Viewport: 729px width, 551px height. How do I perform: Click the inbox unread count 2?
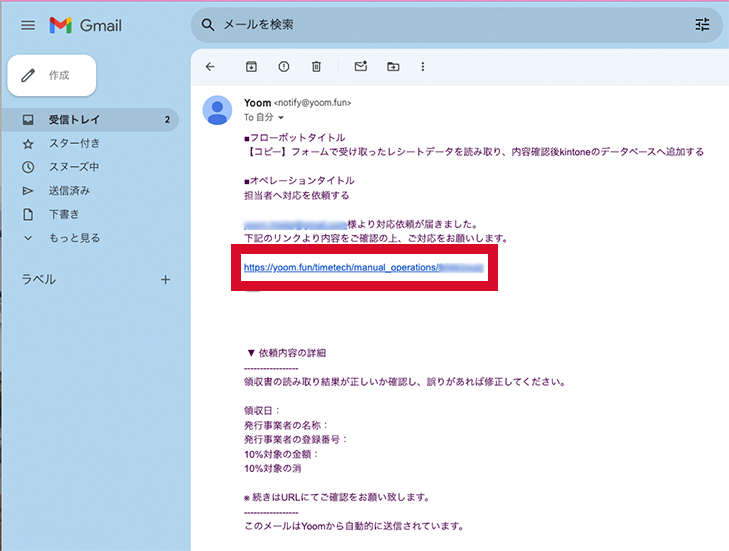(x=167, y=120)
